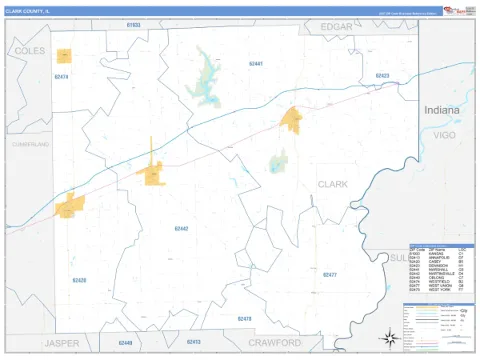Select the DENNISON row in ZIP table
Screen dimensions: 480x360
(436, 266)
